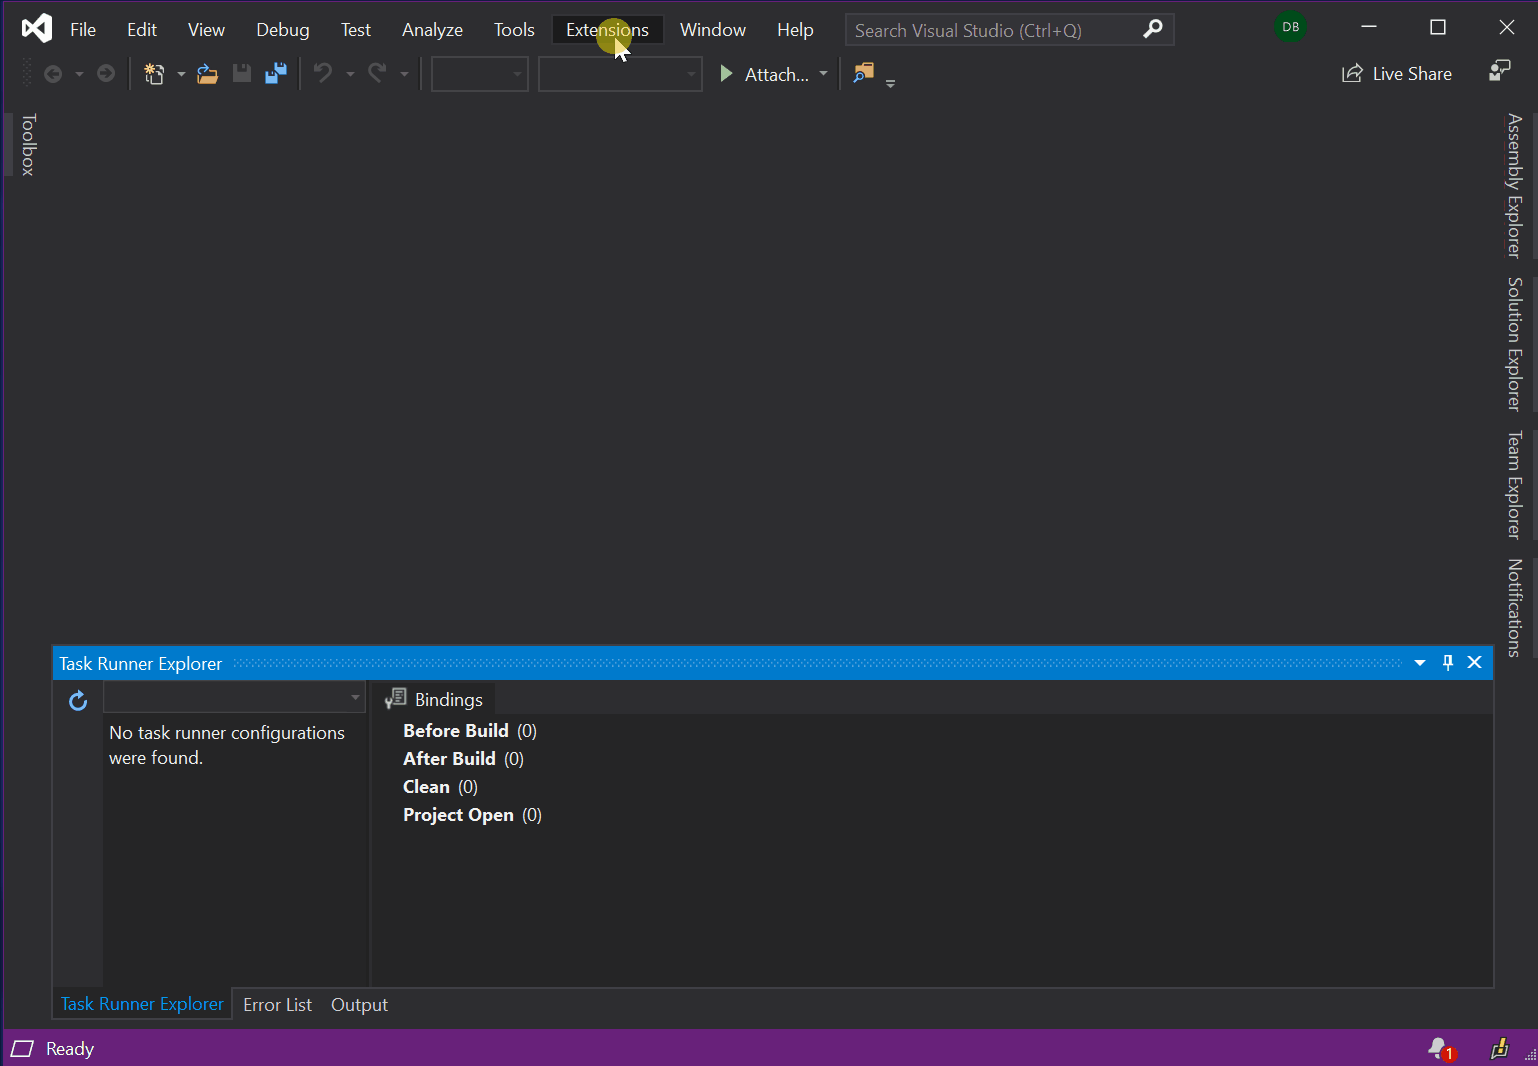This screenshot has height=1066, width=1538.
Task: Select the Bindings tab
Action: click(434, 699)
